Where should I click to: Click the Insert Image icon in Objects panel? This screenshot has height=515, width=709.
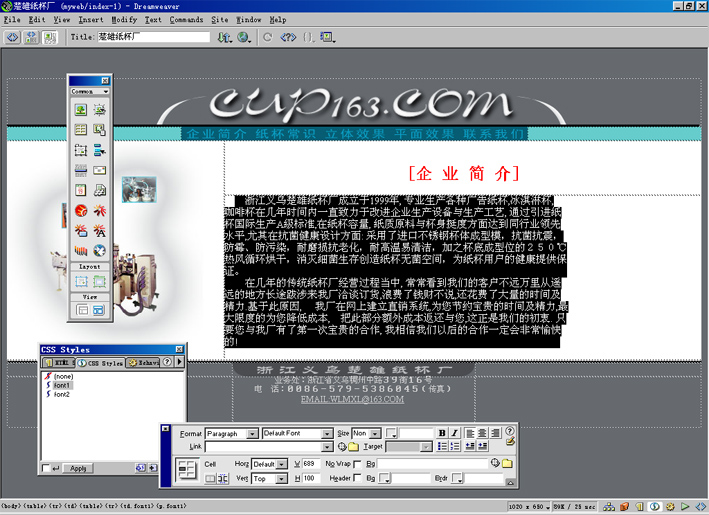point(81,110)
